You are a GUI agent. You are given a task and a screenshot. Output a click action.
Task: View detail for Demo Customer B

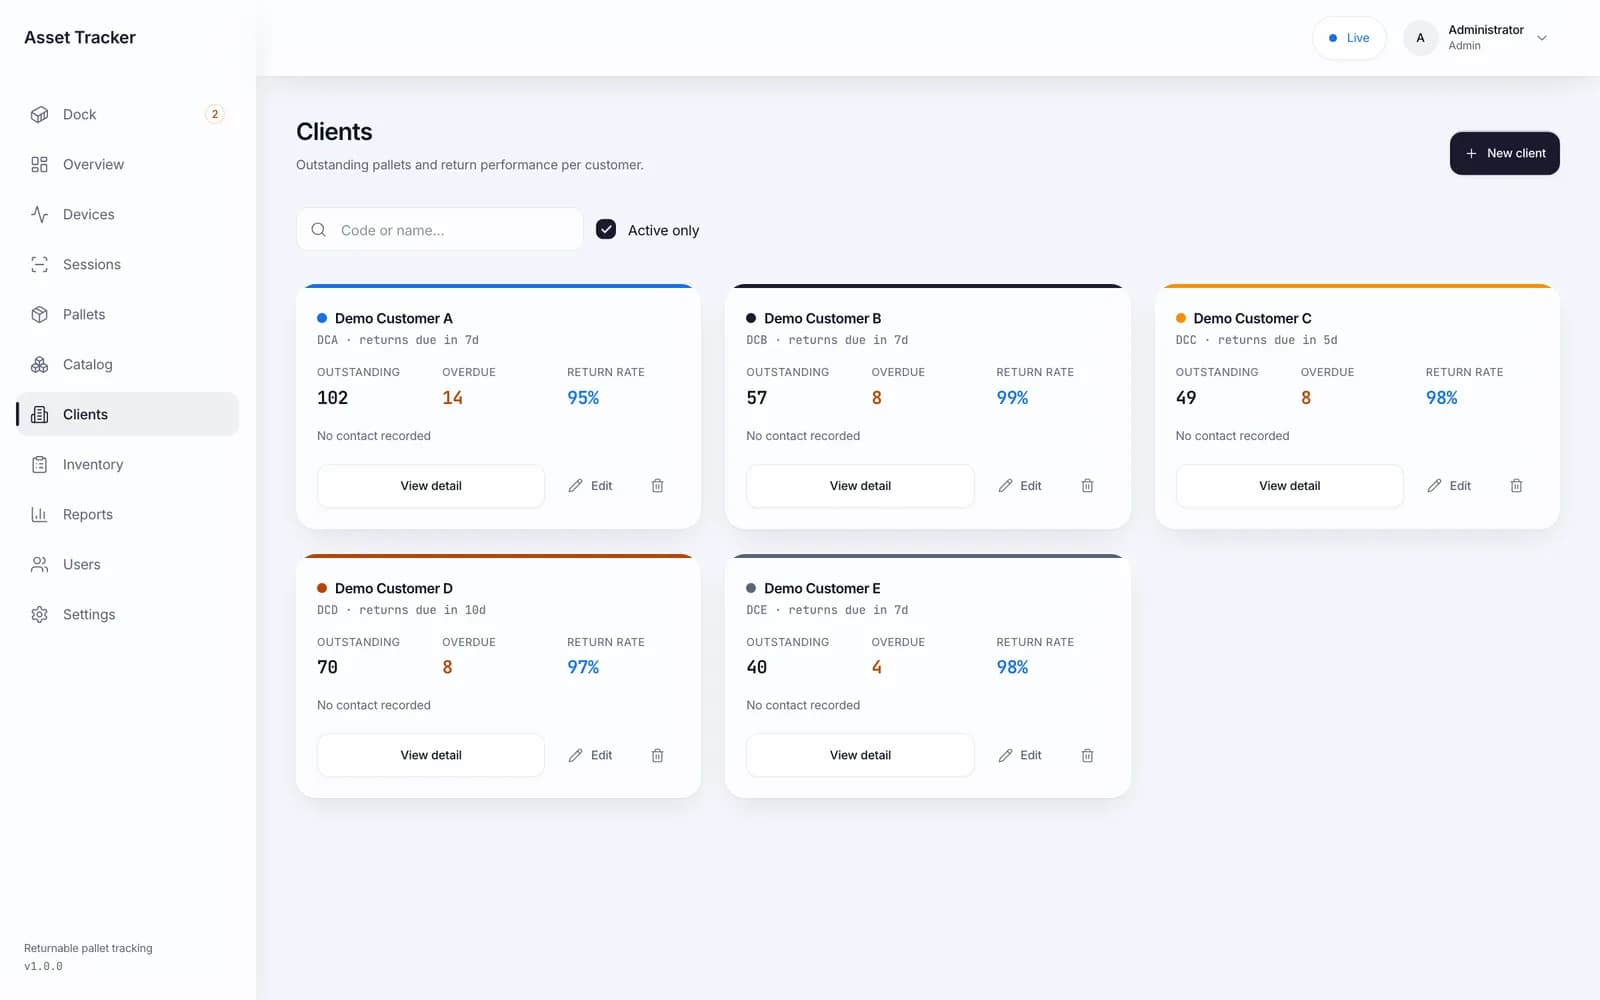[860, 486]
